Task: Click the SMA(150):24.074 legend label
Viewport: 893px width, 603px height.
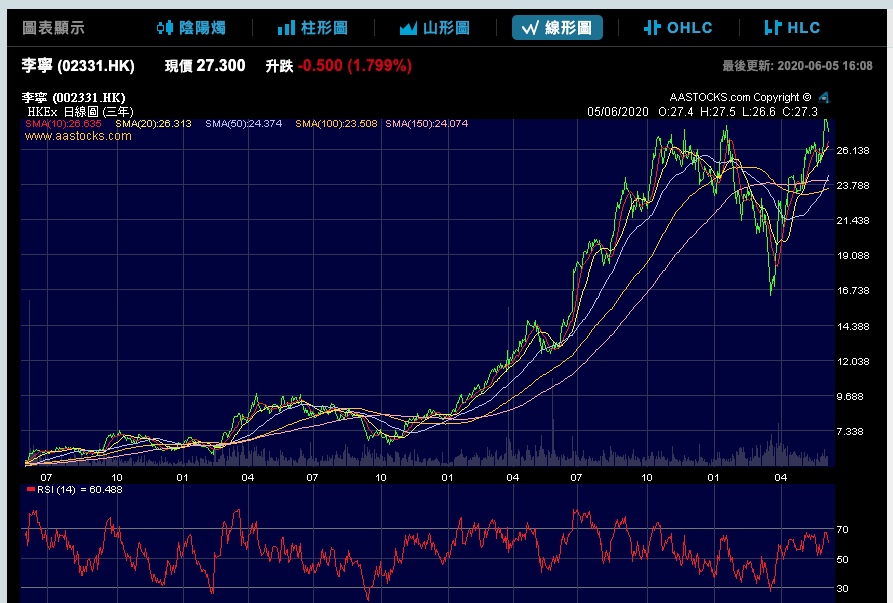Action: point(427,124)
